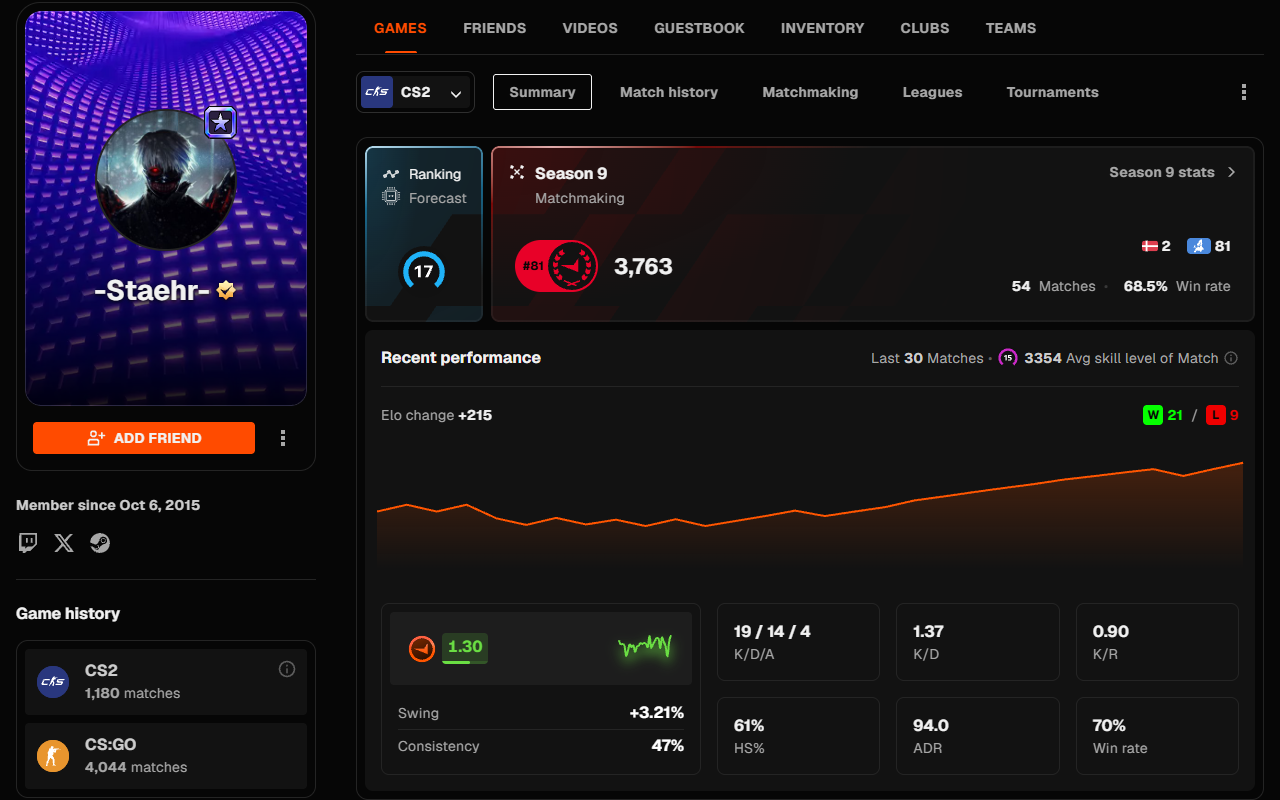This screenshot has height=800, width=1280.
Task: Click the info icon on CS2 game history
Action: point(287,669)
